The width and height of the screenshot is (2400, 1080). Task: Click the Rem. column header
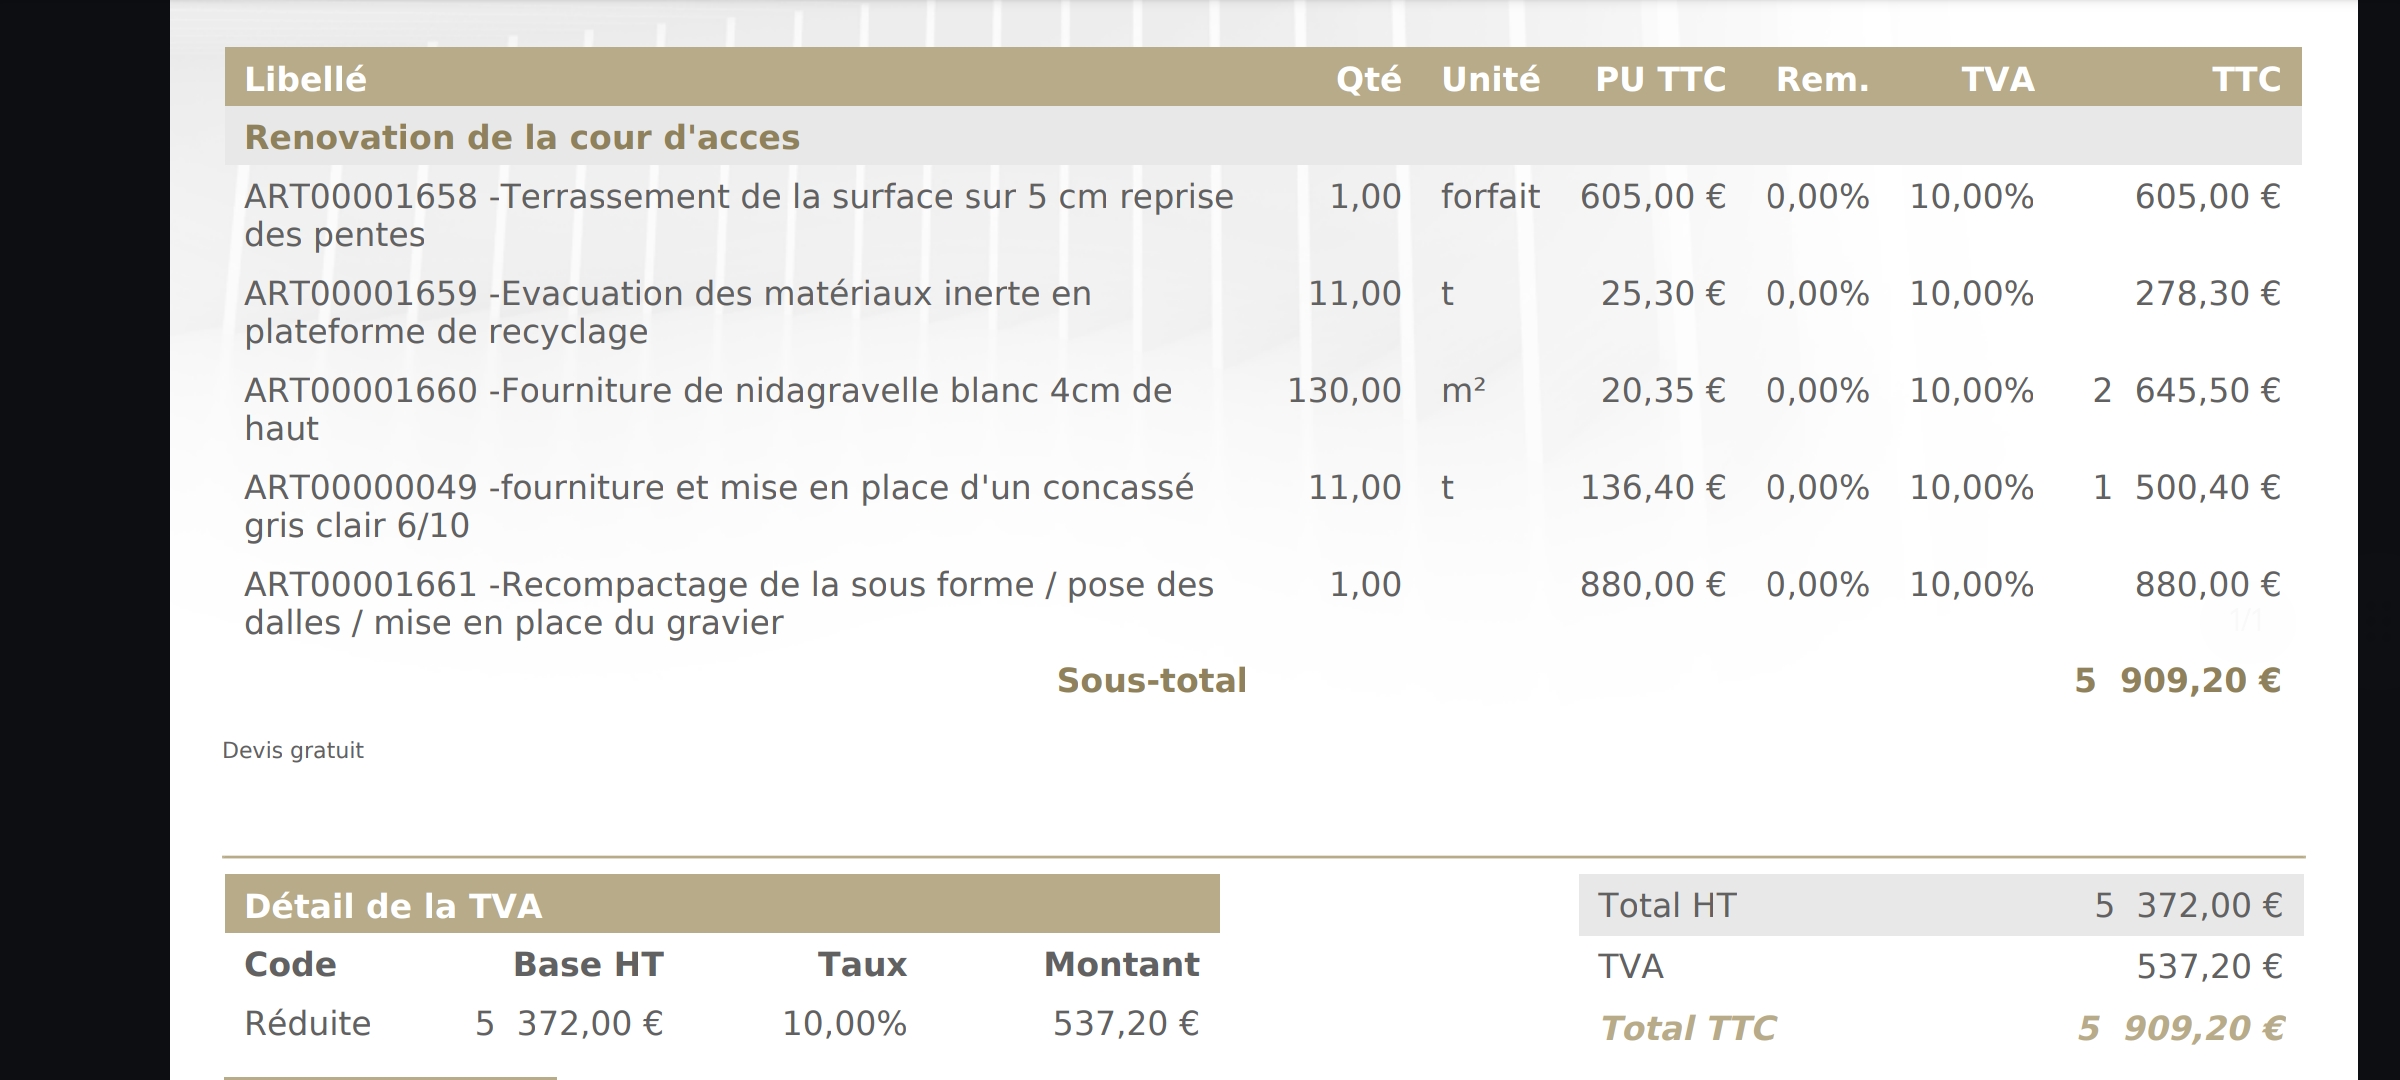1822,79
